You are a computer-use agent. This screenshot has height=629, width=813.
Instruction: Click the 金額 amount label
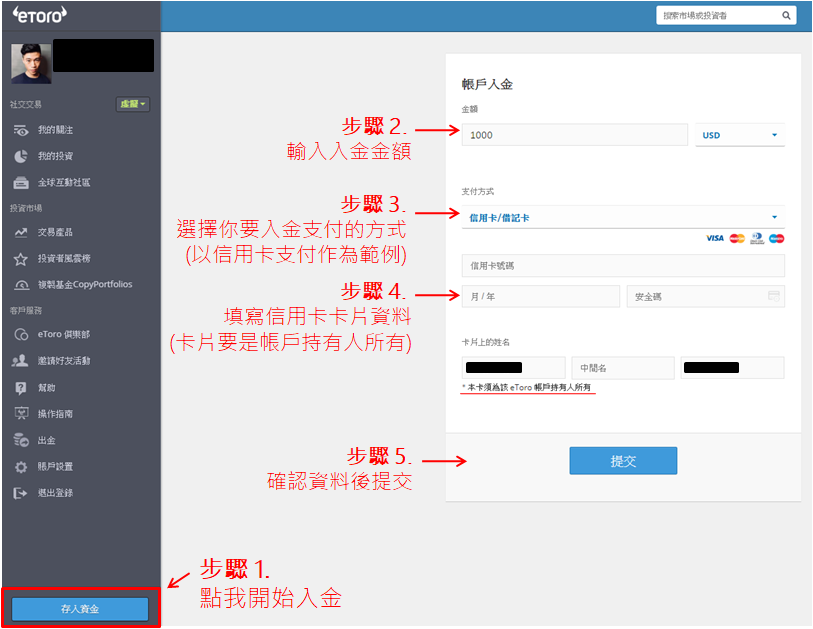470,109
